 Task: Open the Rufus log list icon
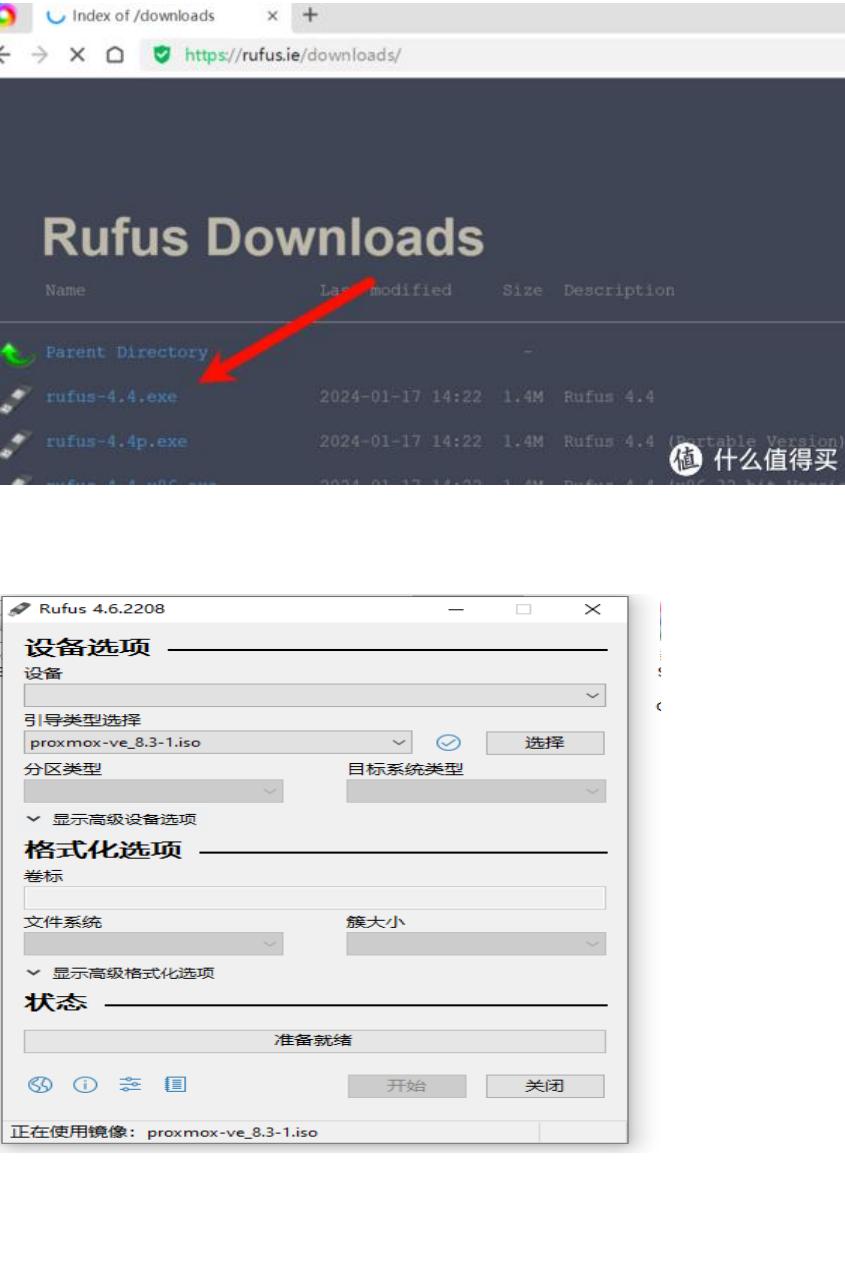[175, 1085]
